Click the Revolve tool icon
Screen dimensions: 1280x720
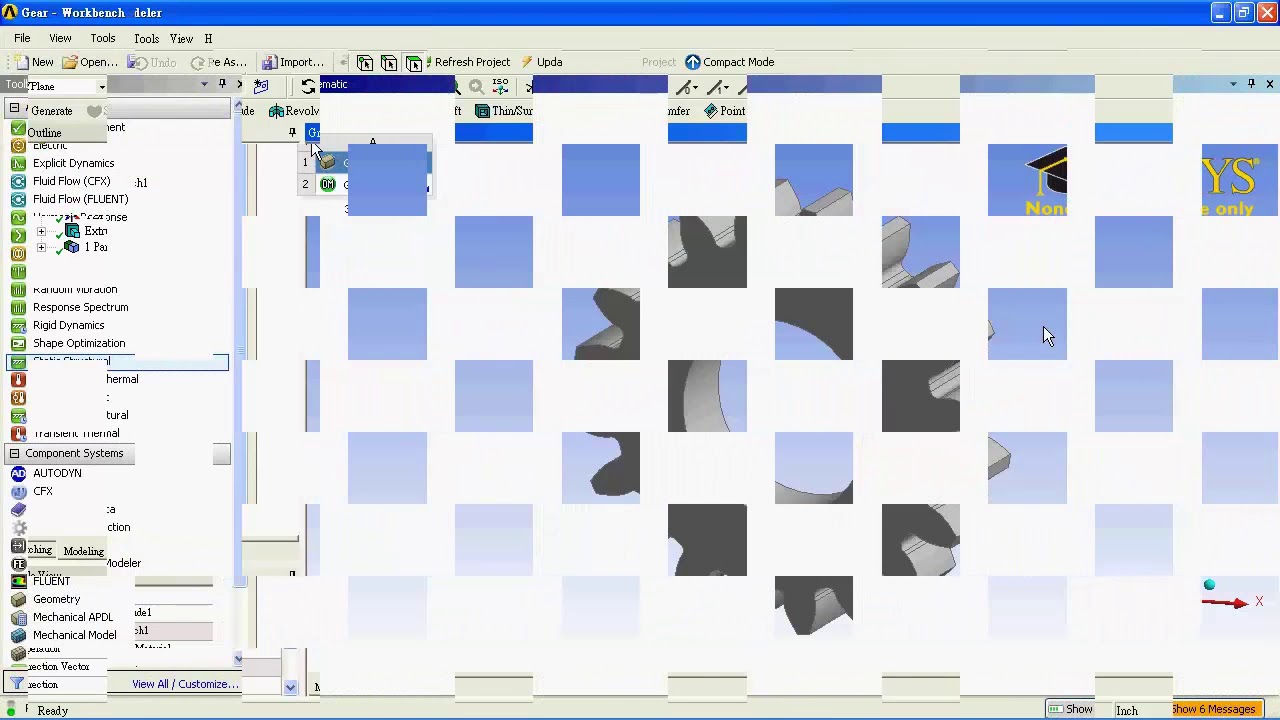tap(276, 111)
